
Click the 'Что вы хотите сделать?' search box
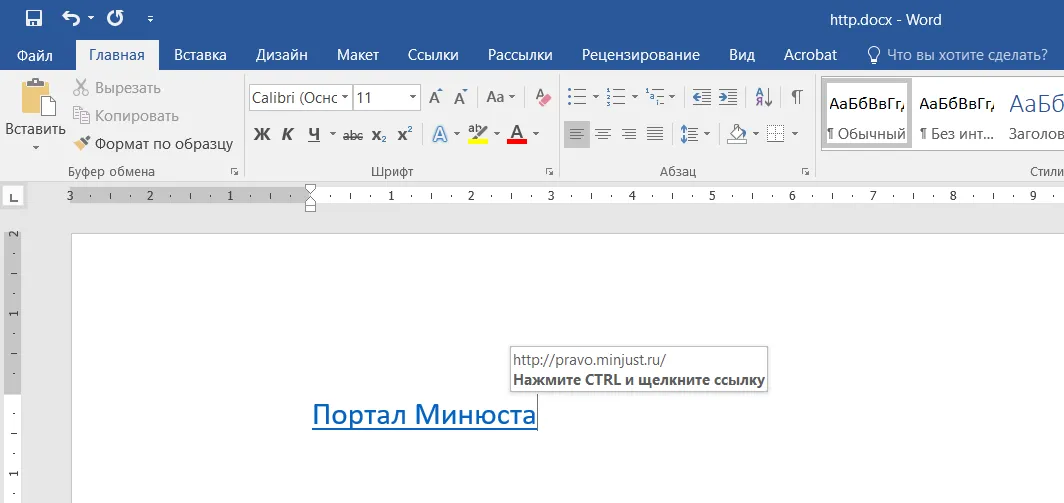[958, 55]
